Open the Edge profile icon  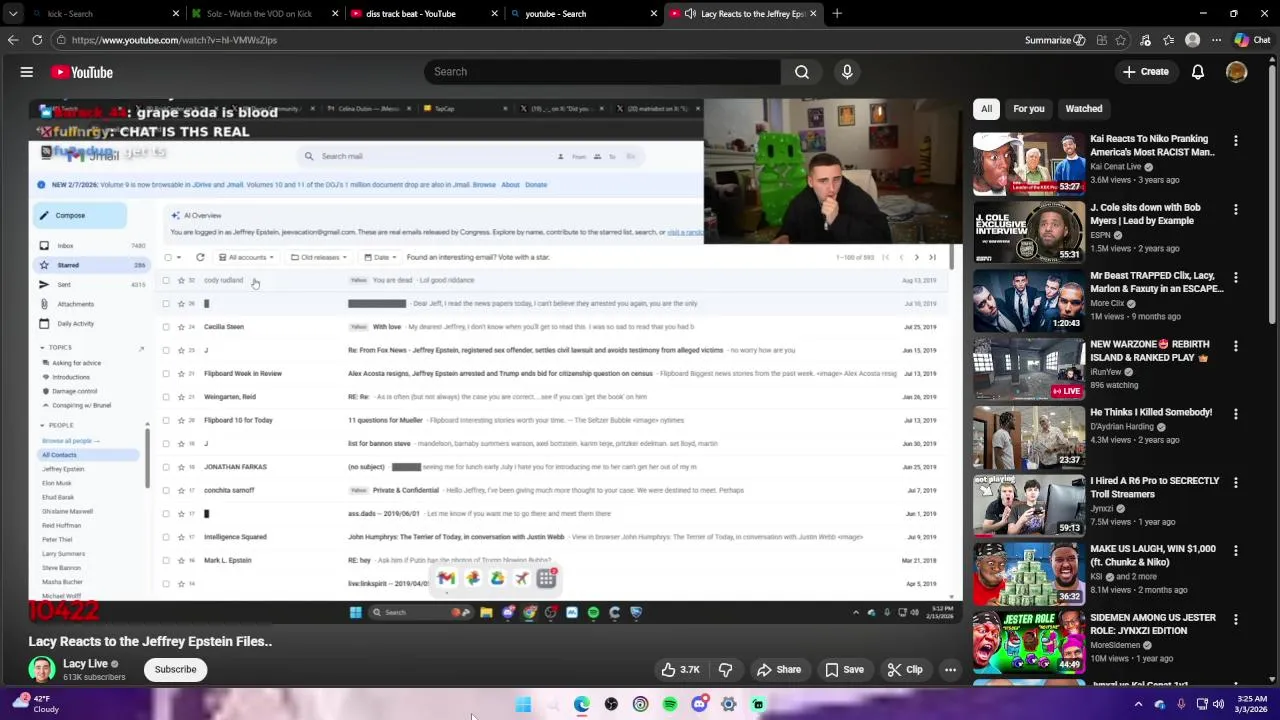coord(1192,40)
